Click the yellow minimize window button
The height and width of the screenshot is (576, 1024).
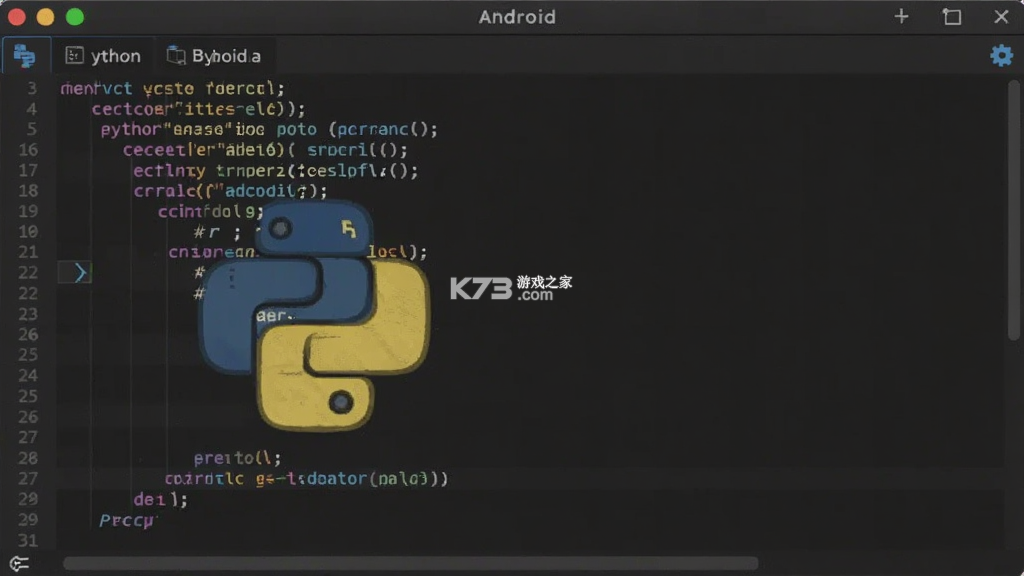tap(46, 17)
